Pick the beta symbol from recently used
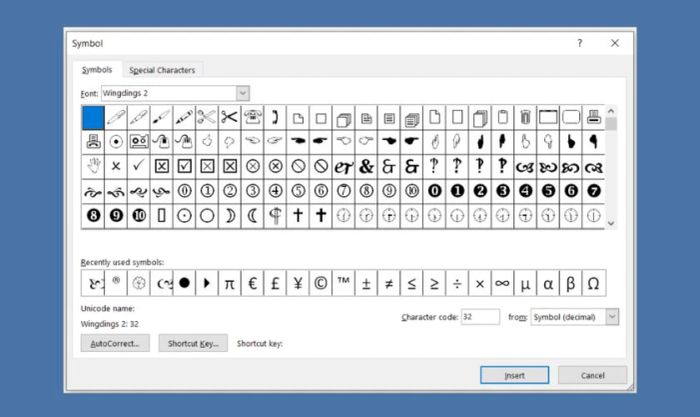 point(571,283)
